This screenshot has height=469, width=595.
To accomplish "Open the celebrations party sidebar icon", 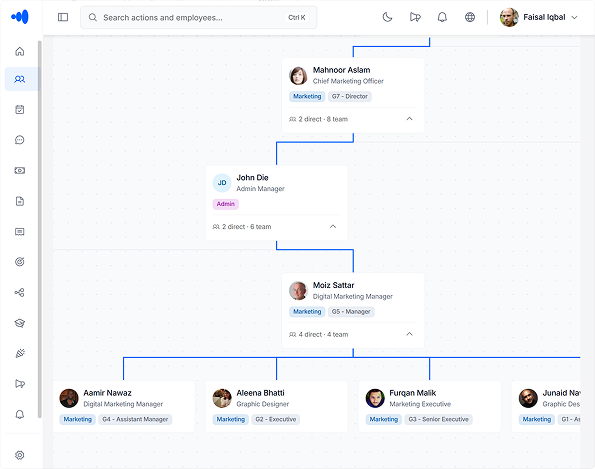I will tap(20, 353).
